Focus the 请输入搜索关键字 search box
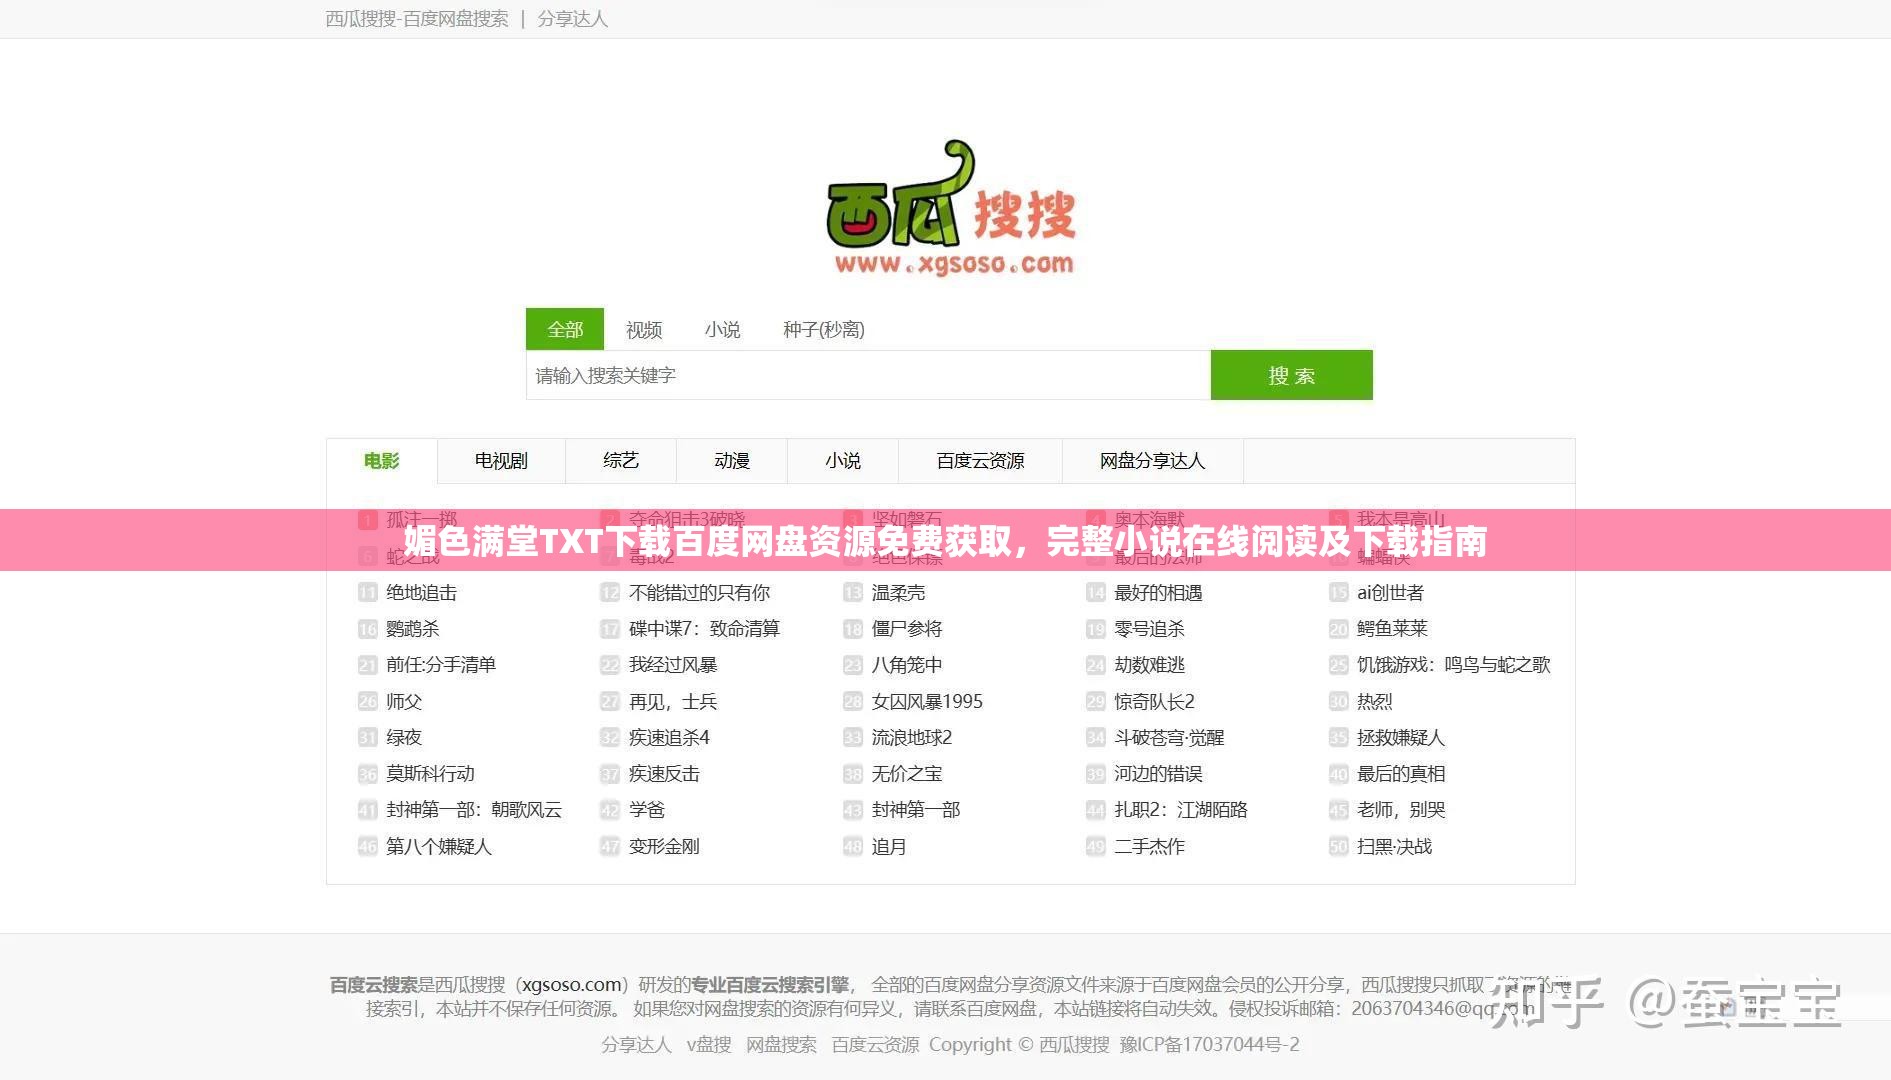 (868, 375)
